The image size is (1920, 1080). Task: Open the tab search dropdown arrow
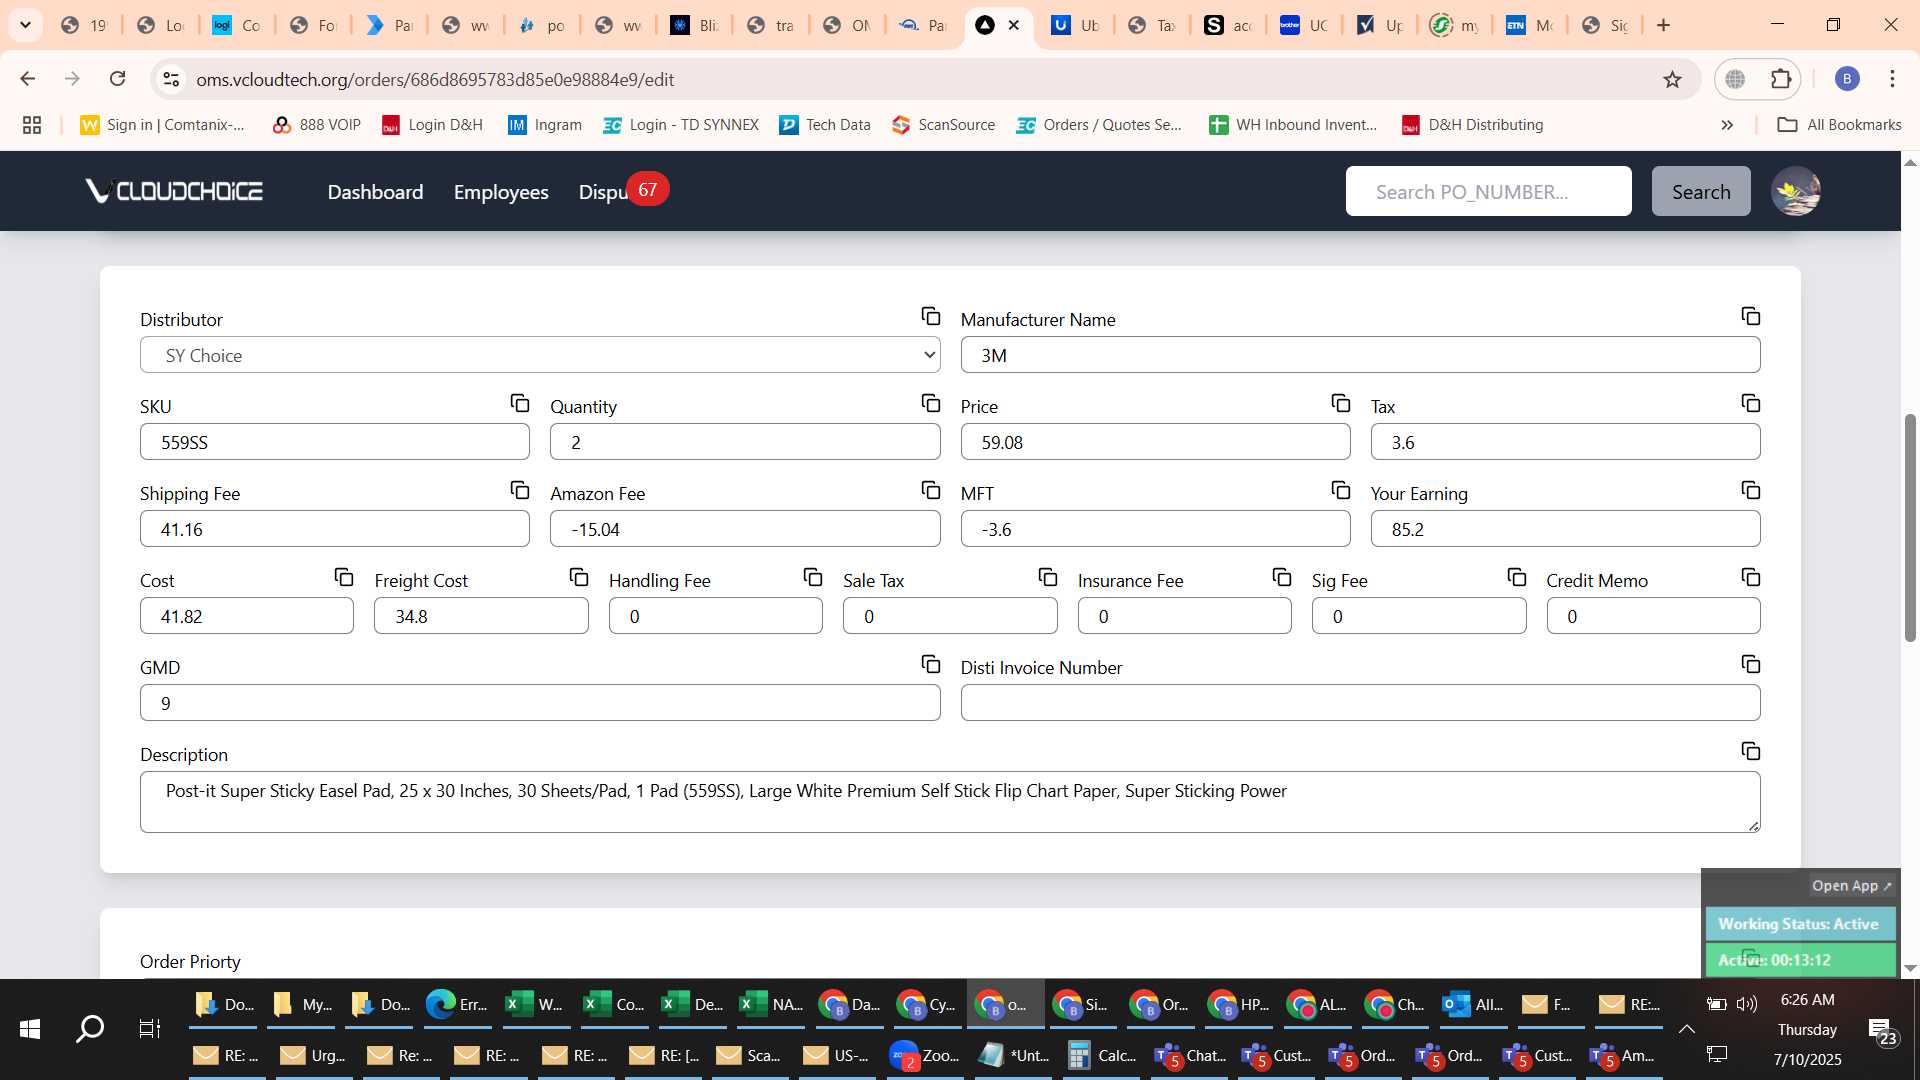pyautogui.click(x=25, y=25)
